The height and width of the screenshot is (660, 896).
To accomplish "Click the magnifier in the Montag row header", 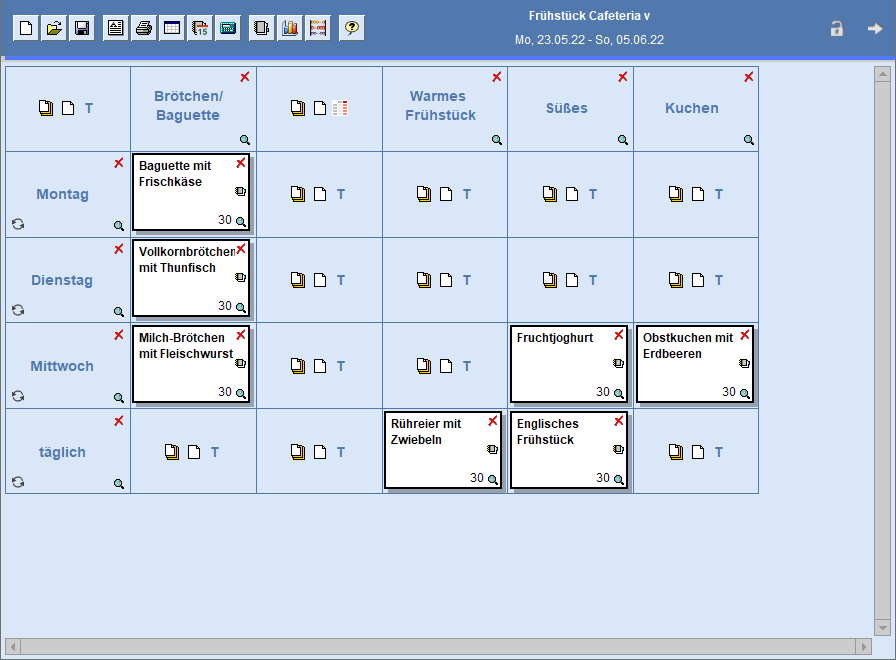I will tap(118, 226).
